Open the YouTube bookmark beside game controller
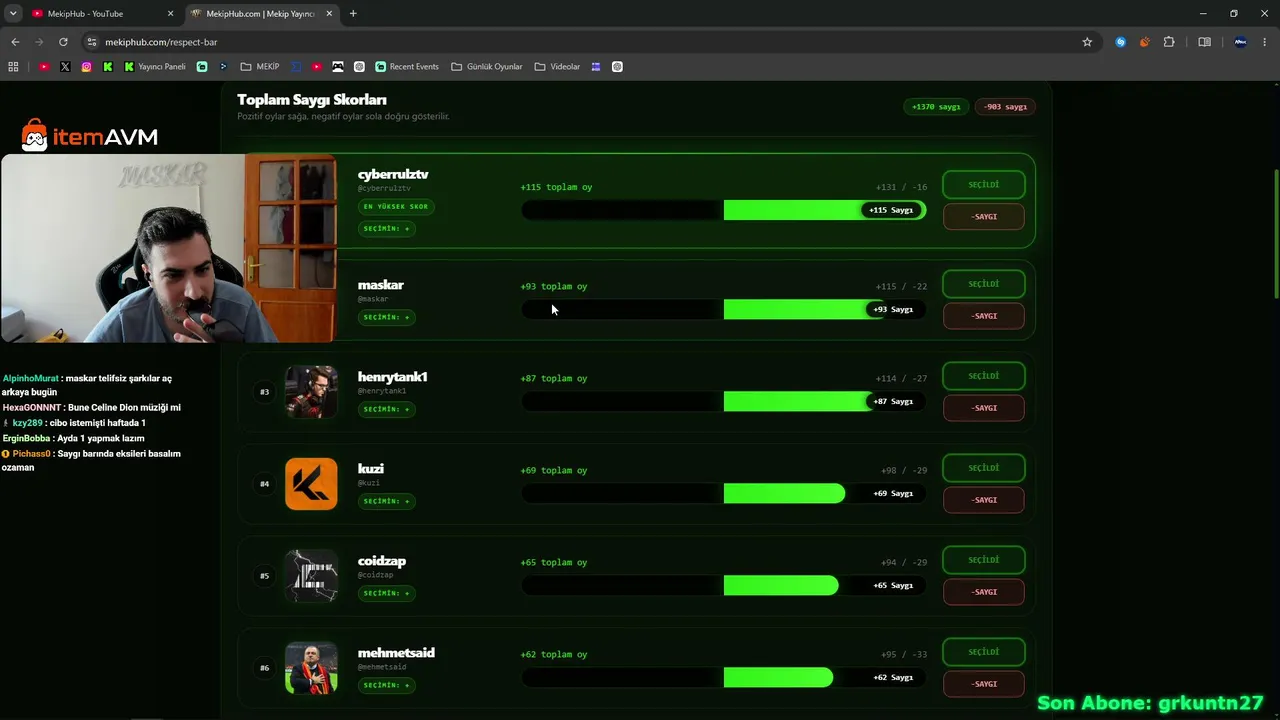This screenshot has width=1280, height=720. (317, 67)
